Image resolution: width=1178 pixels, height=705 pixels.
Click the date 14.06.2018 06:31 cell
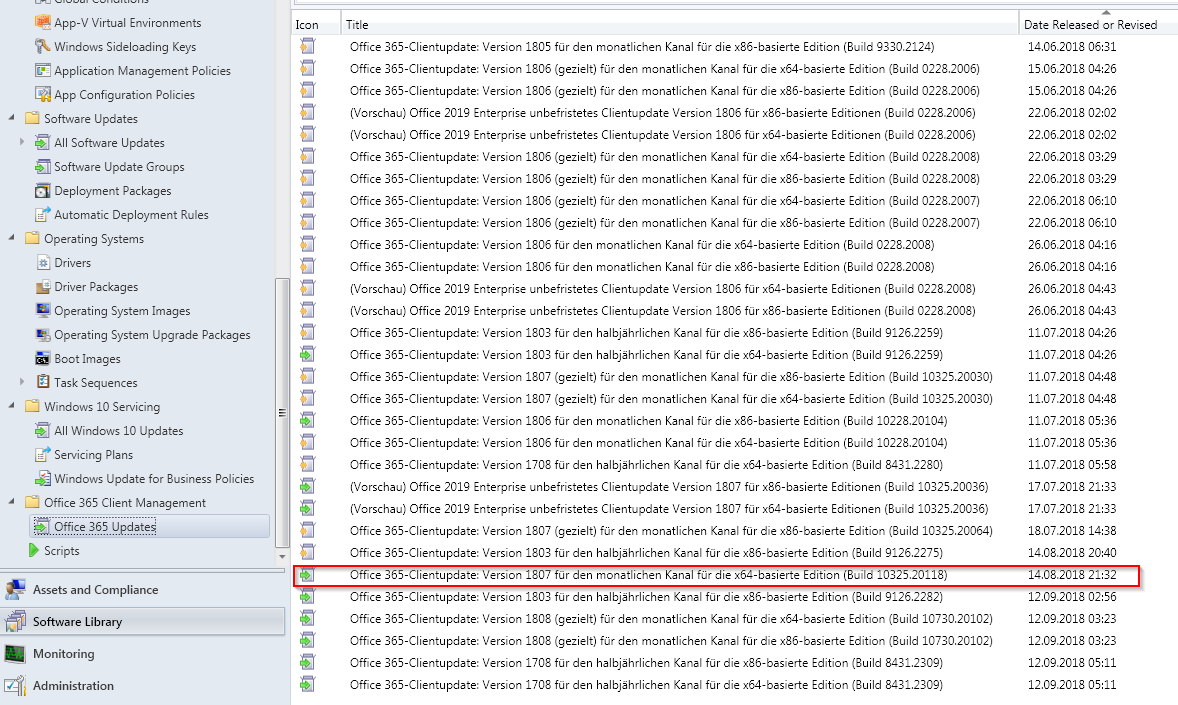pyautogui.click(x=1072, y=47)
